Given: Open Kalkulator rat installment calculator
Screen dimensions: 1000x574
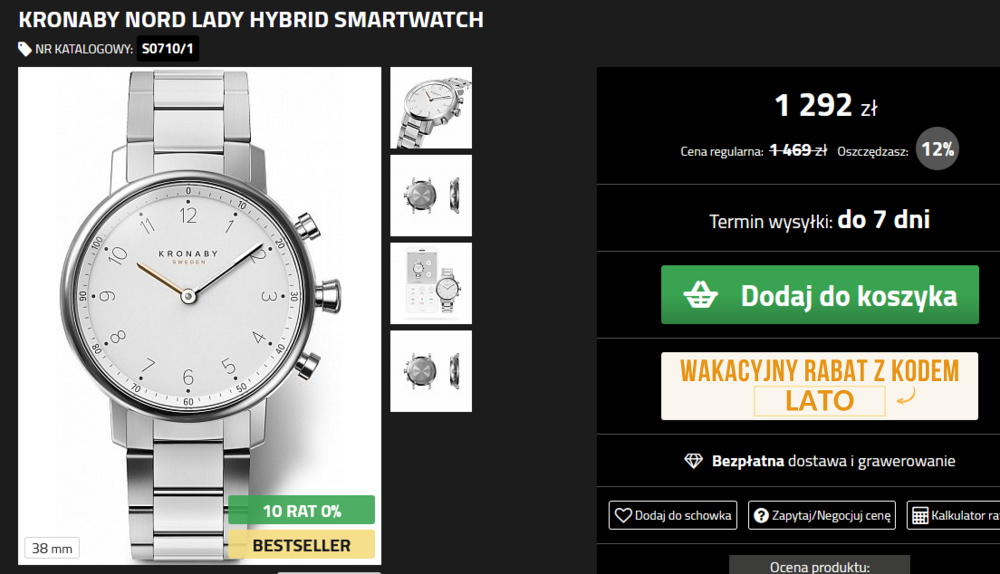Looking at the screenshot, I should click(953, 515).
